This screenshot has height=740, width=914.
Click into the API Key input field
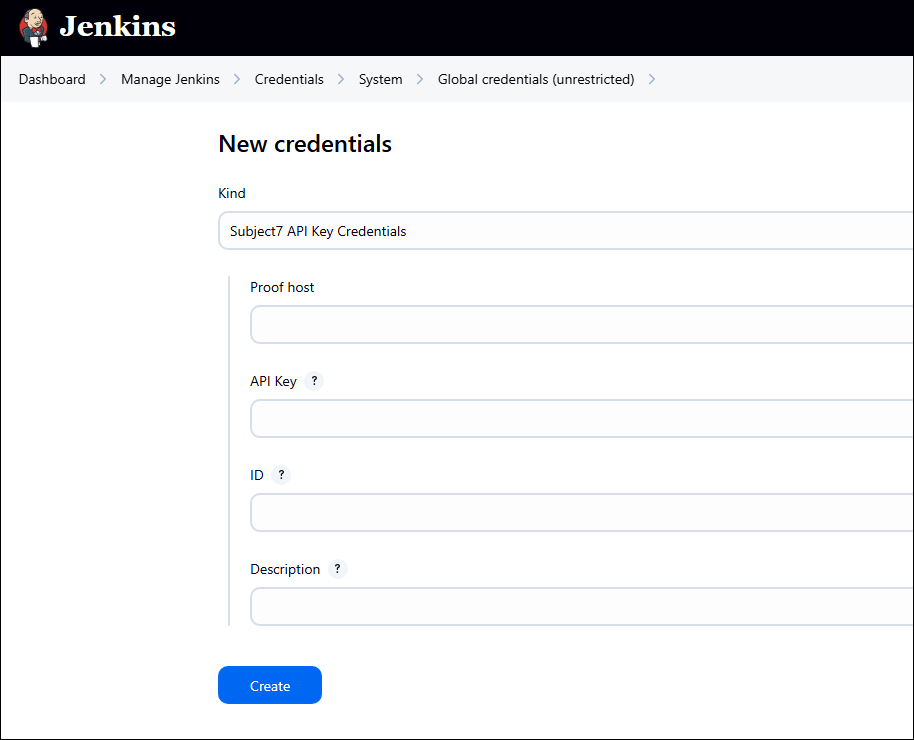pyautogui.click(x=581, y=419)
